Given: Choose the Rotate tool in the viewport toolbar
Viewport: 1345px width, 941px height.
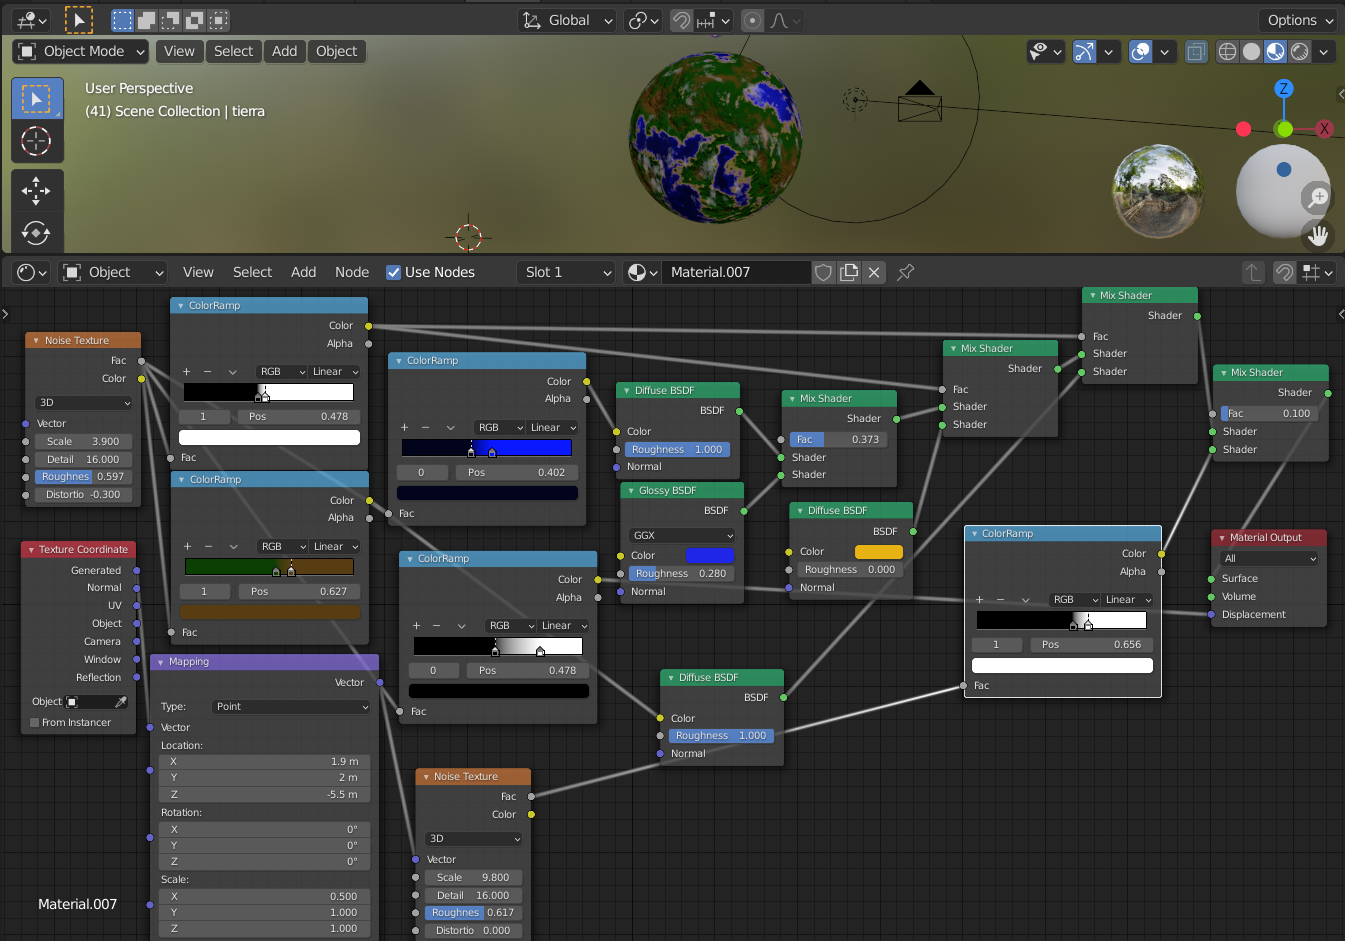Looking at the screenshot, I should click(37, 233).
